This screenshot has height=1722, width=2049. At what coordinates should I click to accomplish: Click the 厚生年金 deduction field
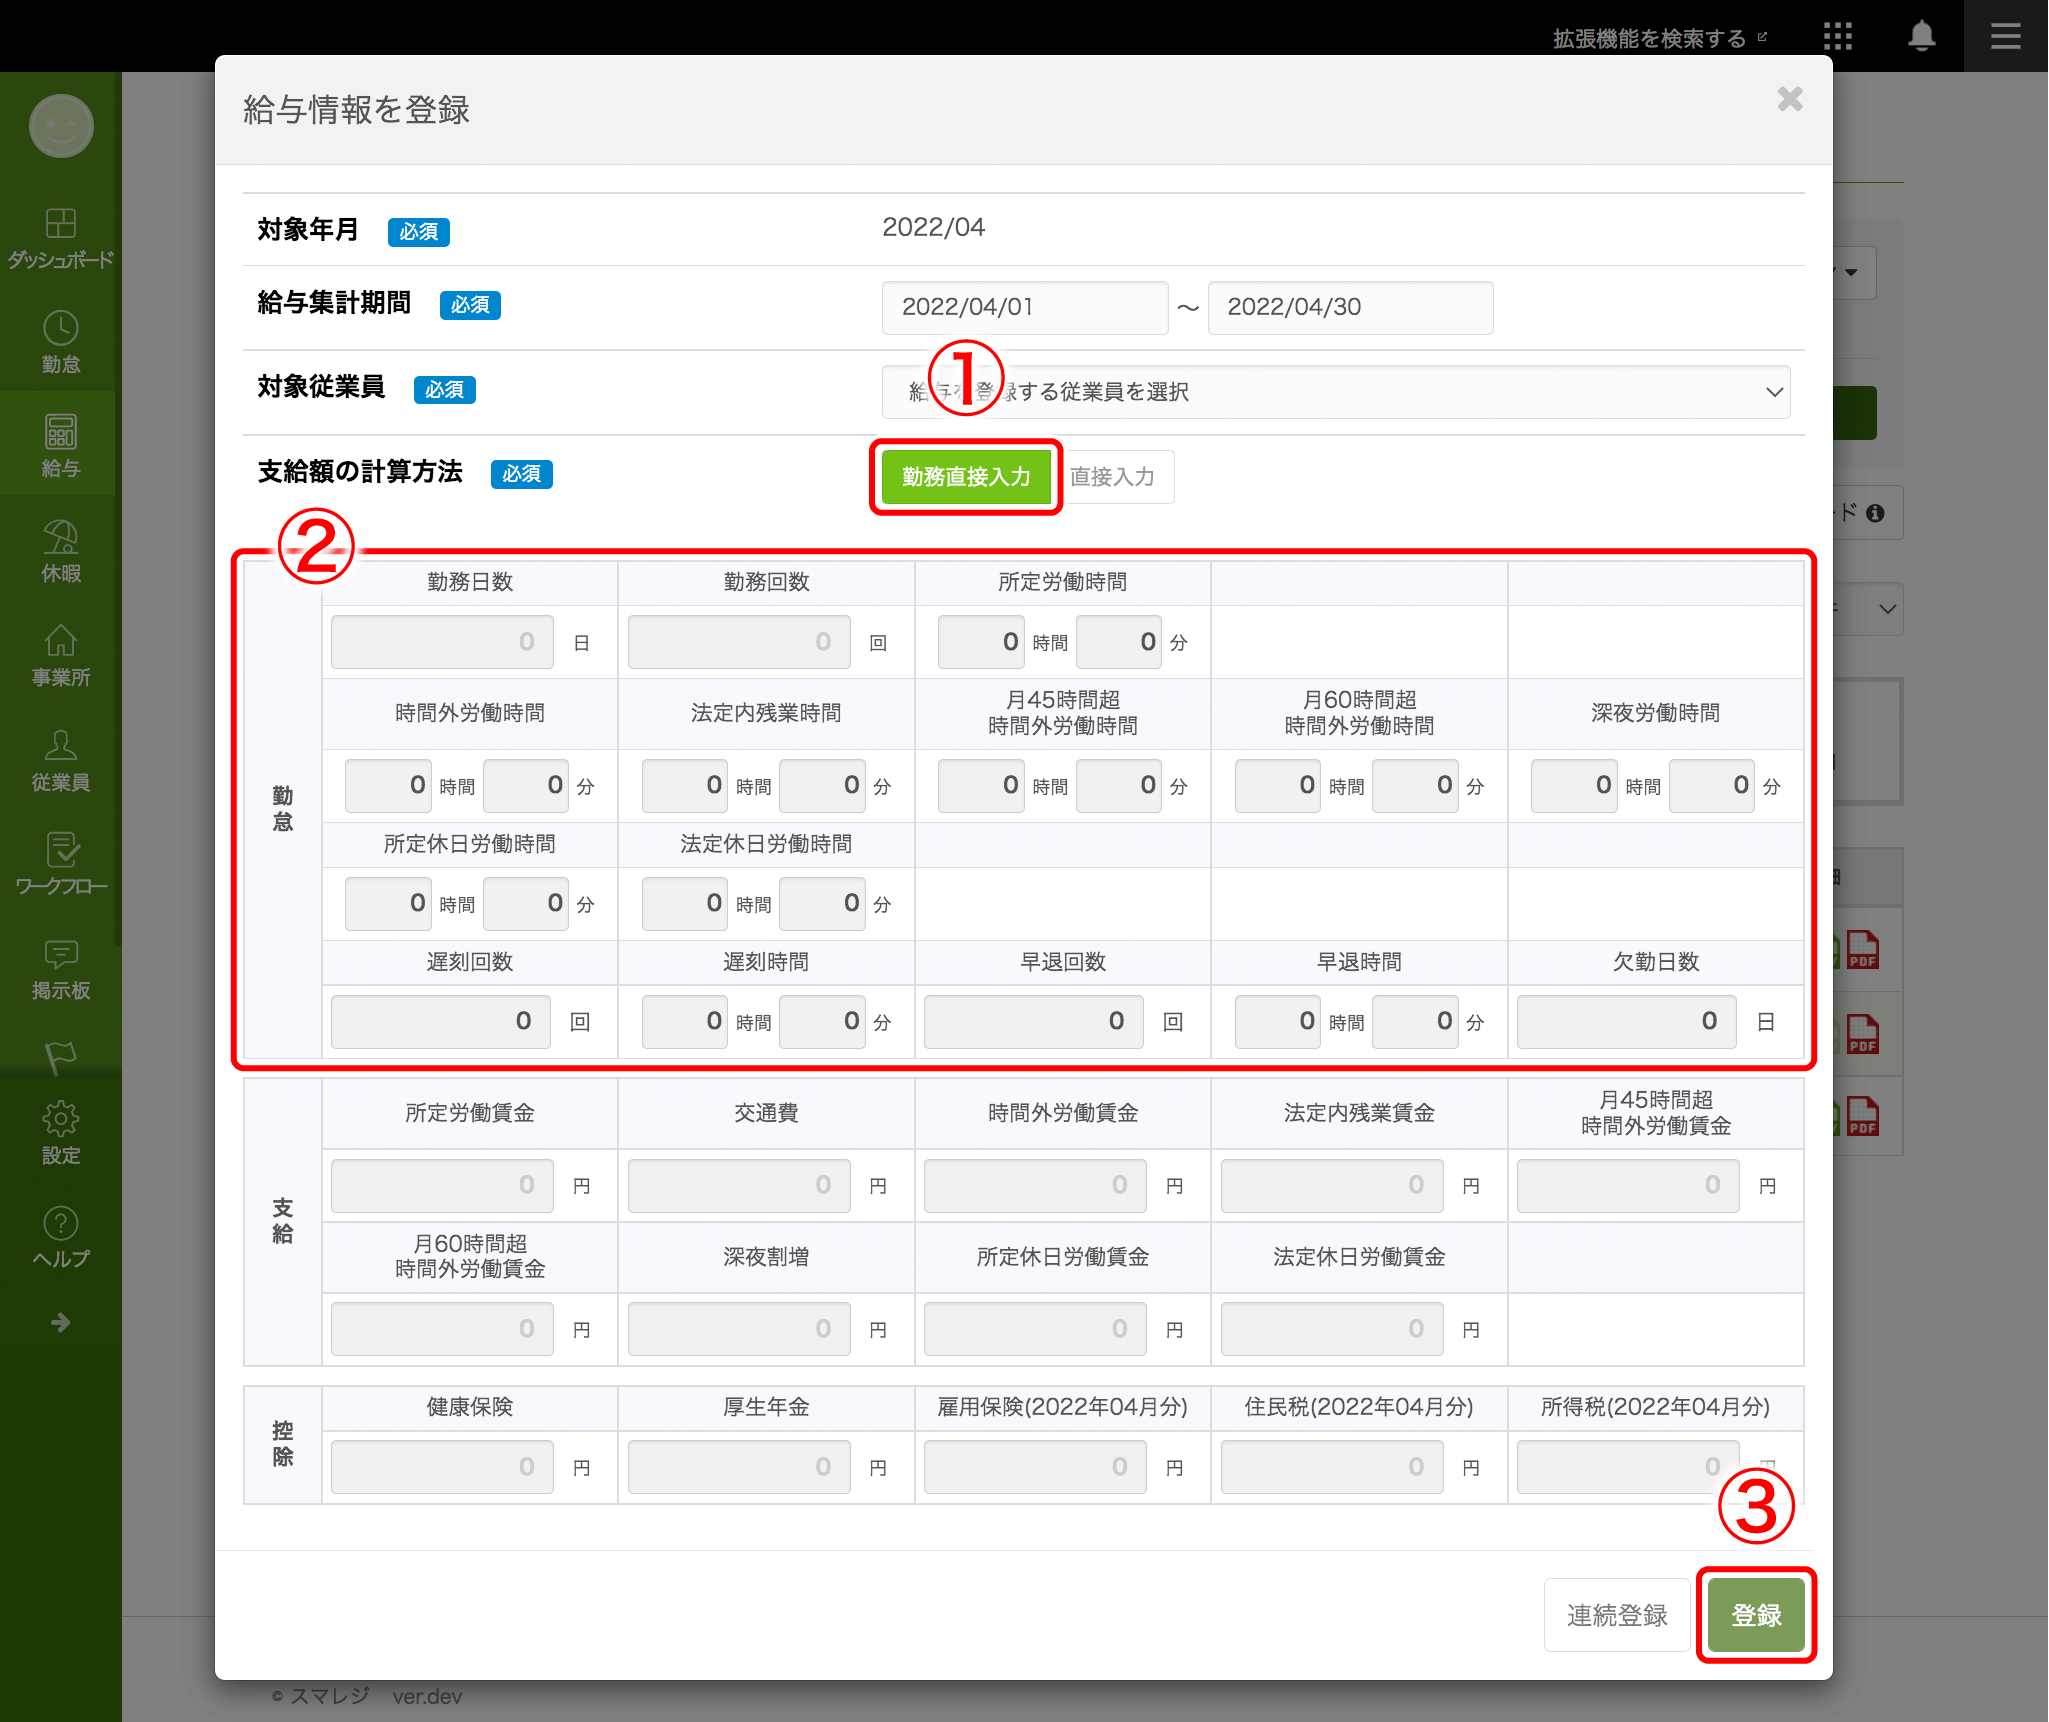point(739,1467)
